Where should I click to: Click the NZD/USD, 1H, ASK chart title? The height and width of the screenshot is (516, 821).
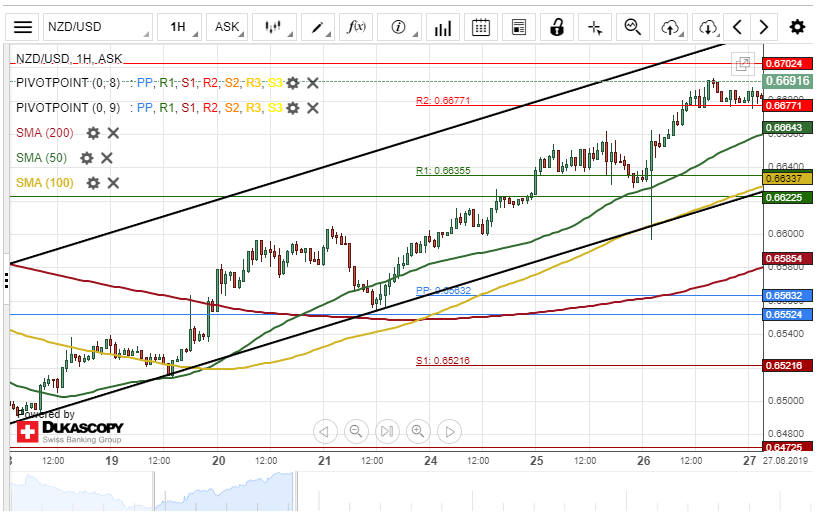tap(69, 59)
